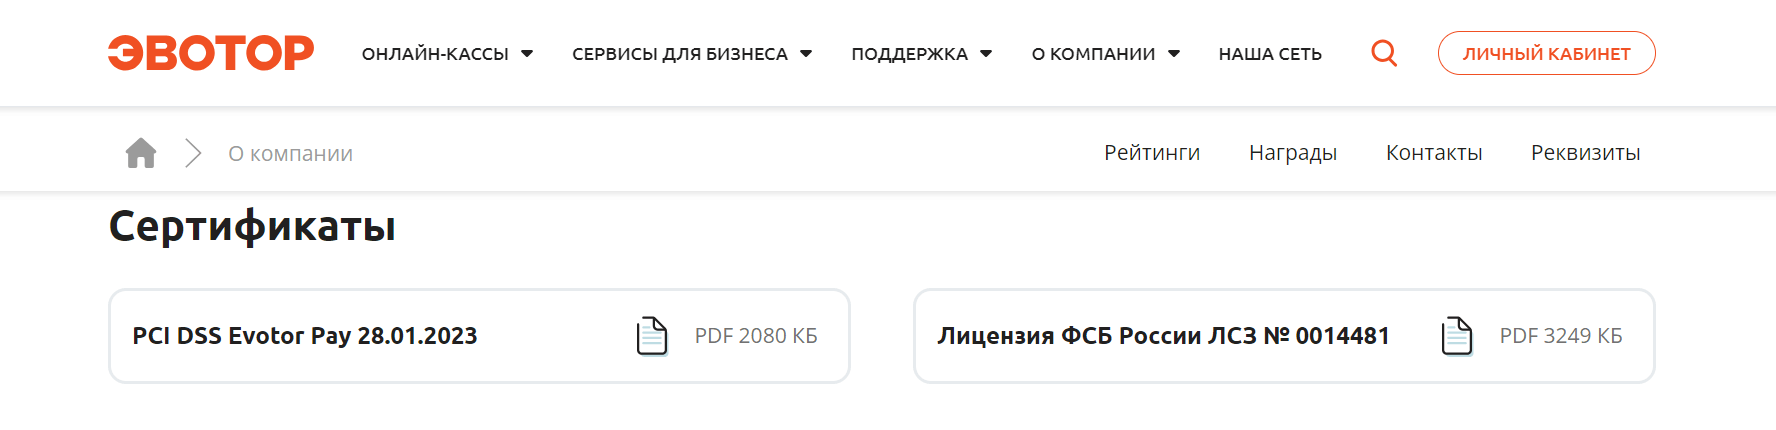
Task: Click the О компании breadcrumb
Action: pos(290,154)
